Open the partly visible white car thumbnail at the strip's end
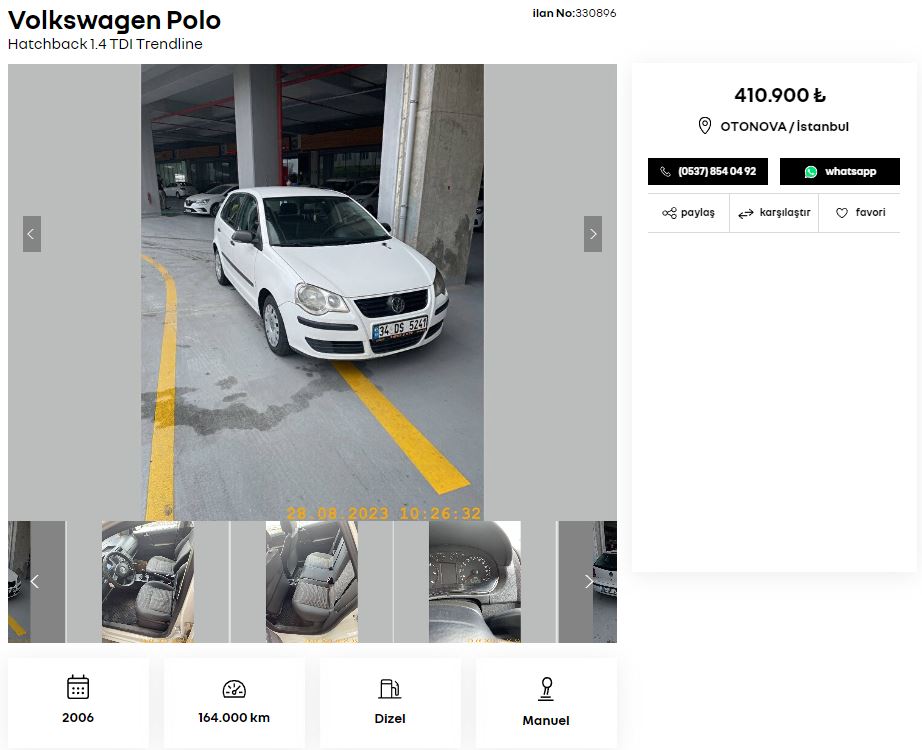 tap(605, 582)
